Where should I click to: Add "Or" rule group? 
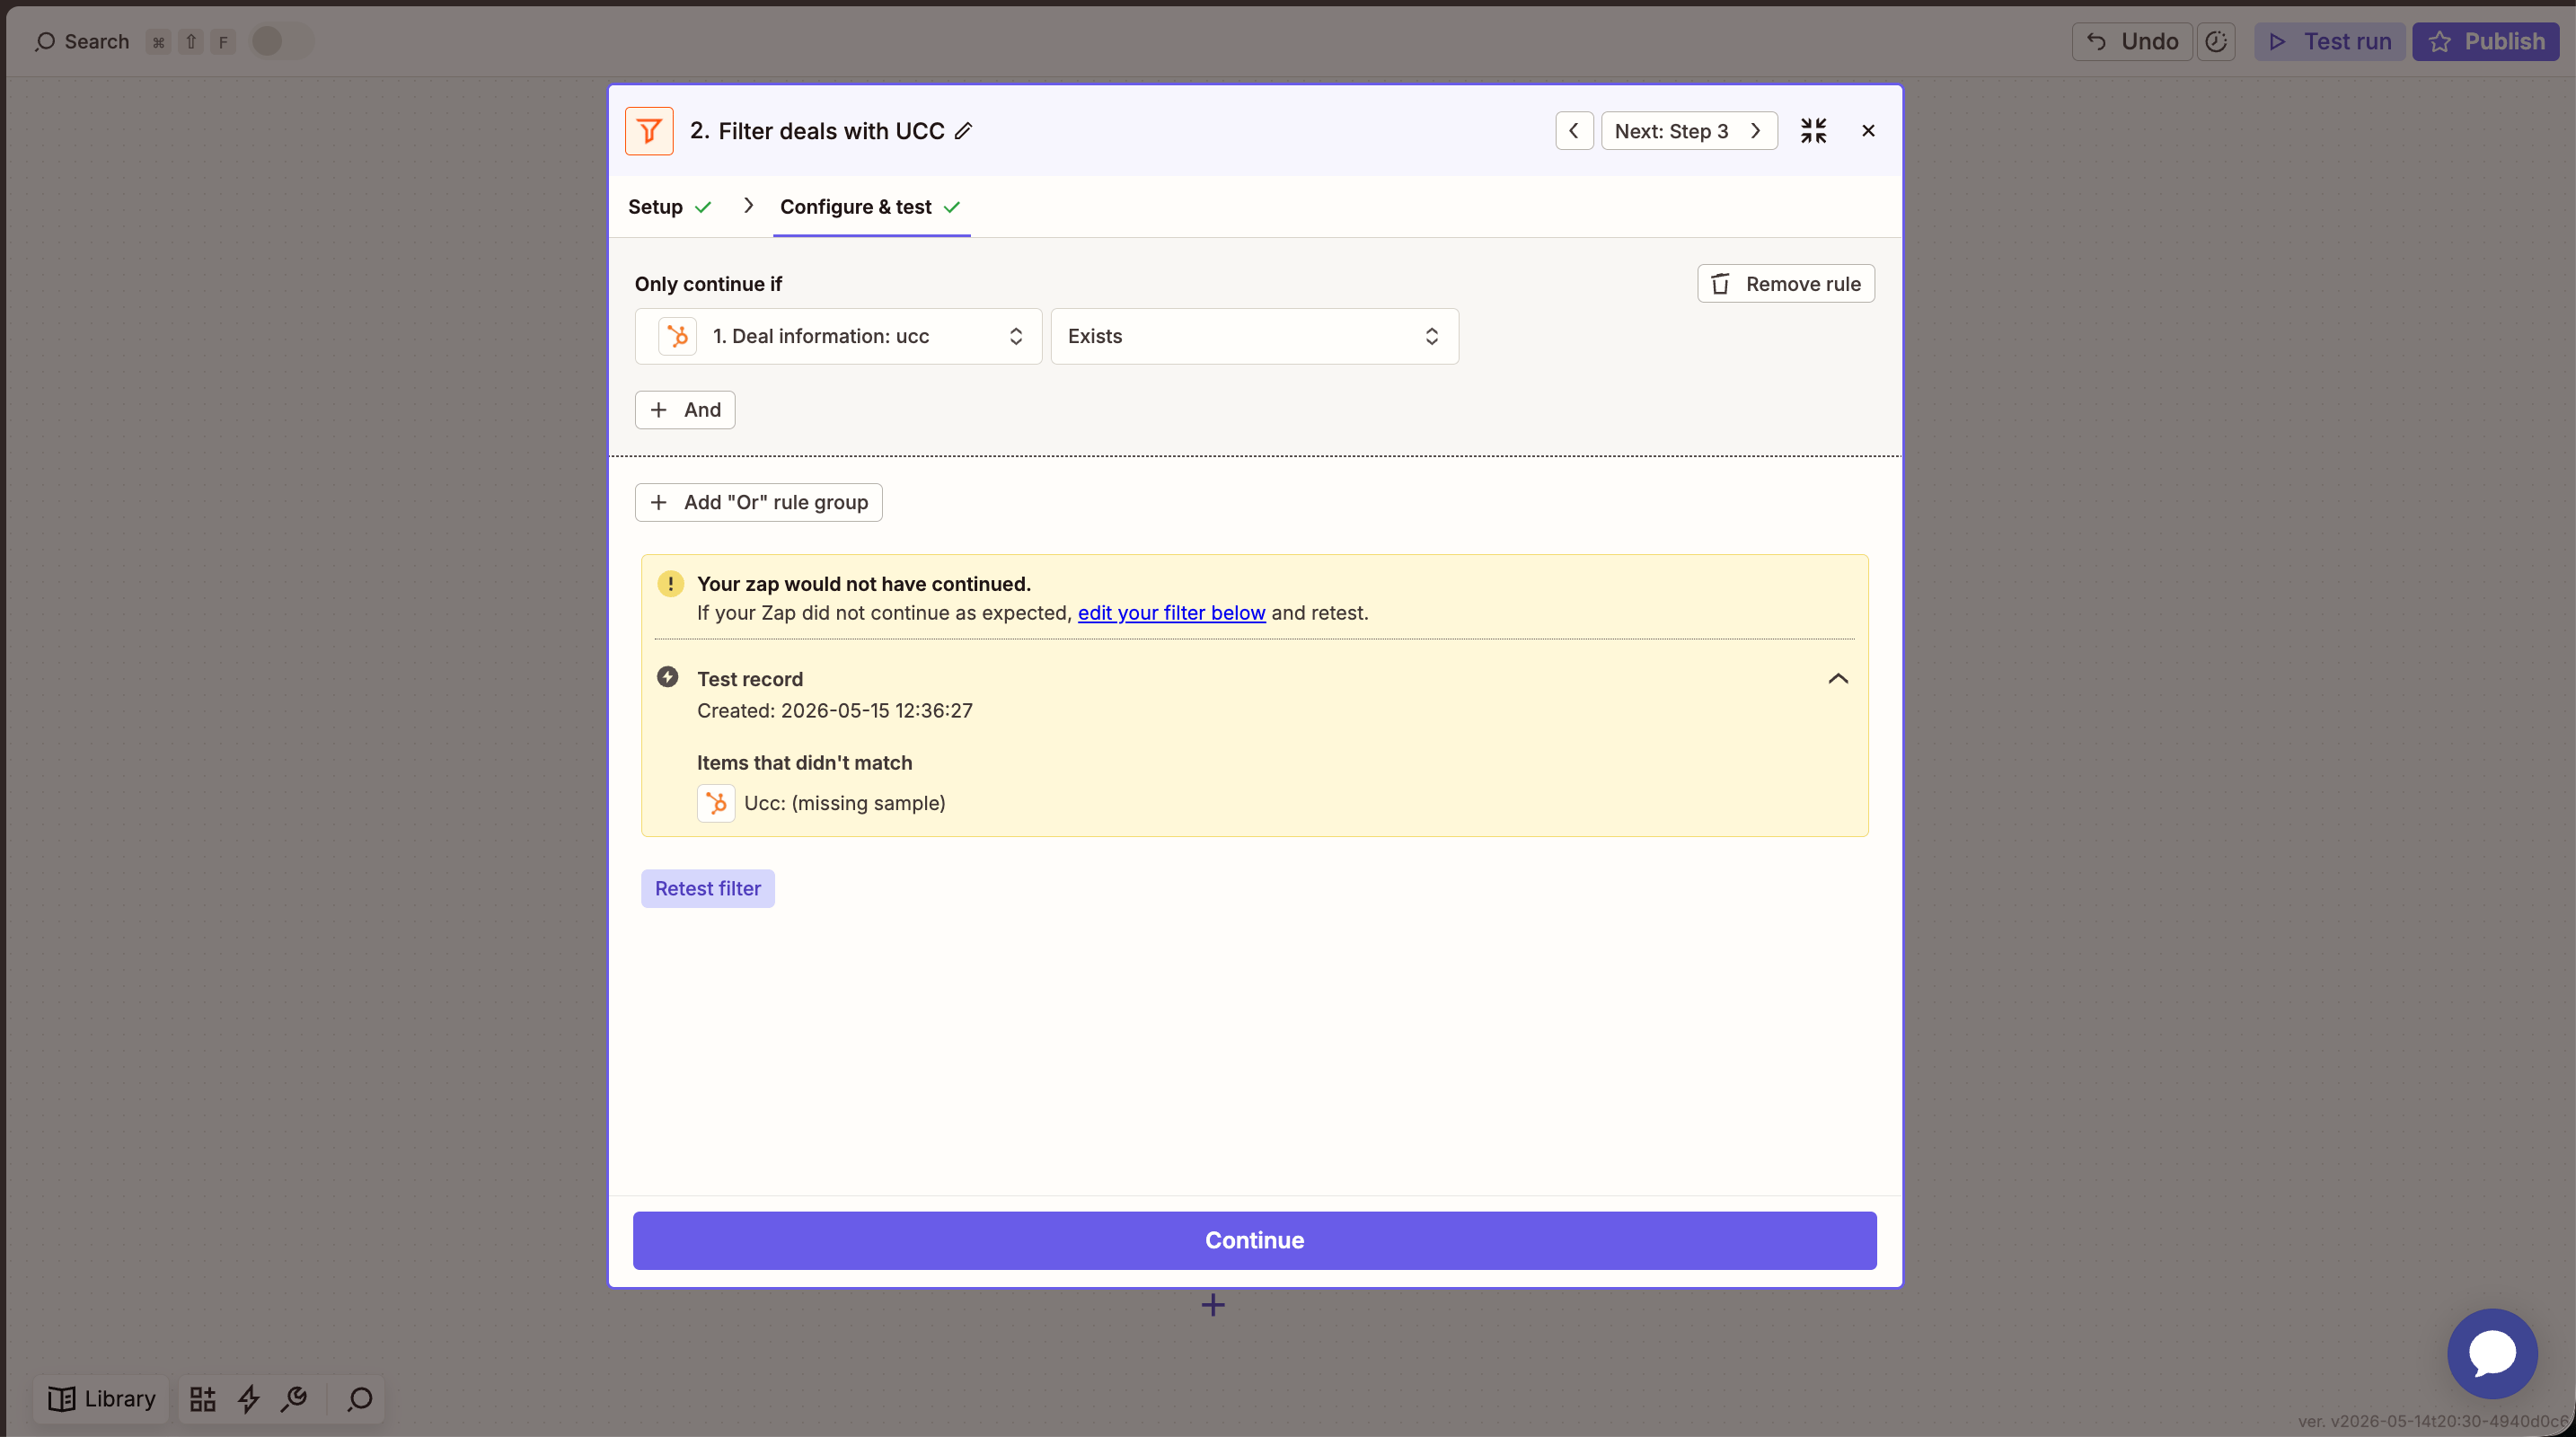tap(758, 502)
